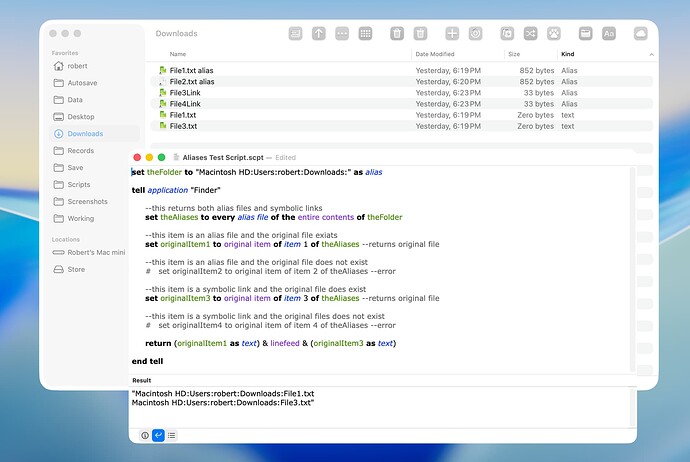Click the script editor vertical scrollbar
690x462 pixels.
tap(632, 269)
